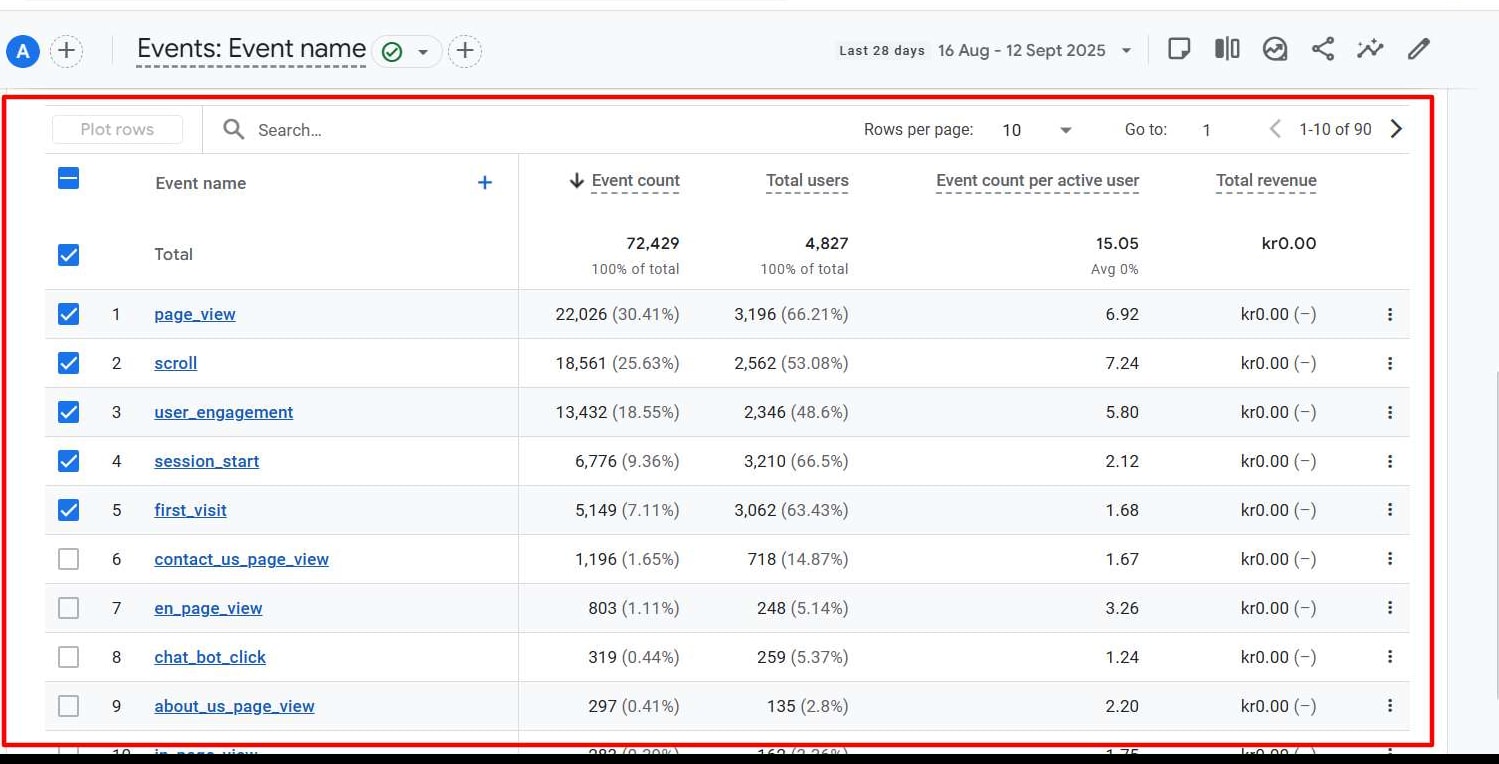Click the Last 28 days label

882,50
